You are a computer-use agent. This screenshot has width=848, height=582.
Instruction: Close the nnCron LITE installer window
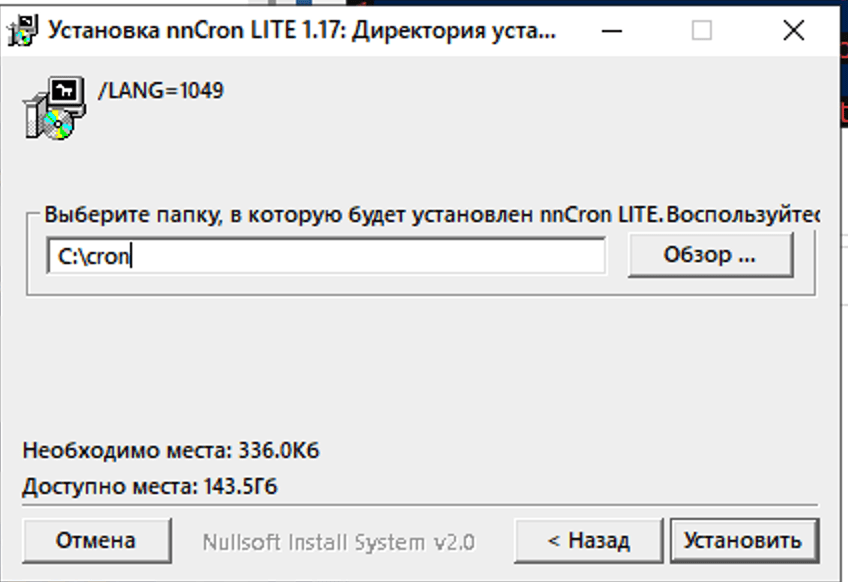[x=794, y=31]
